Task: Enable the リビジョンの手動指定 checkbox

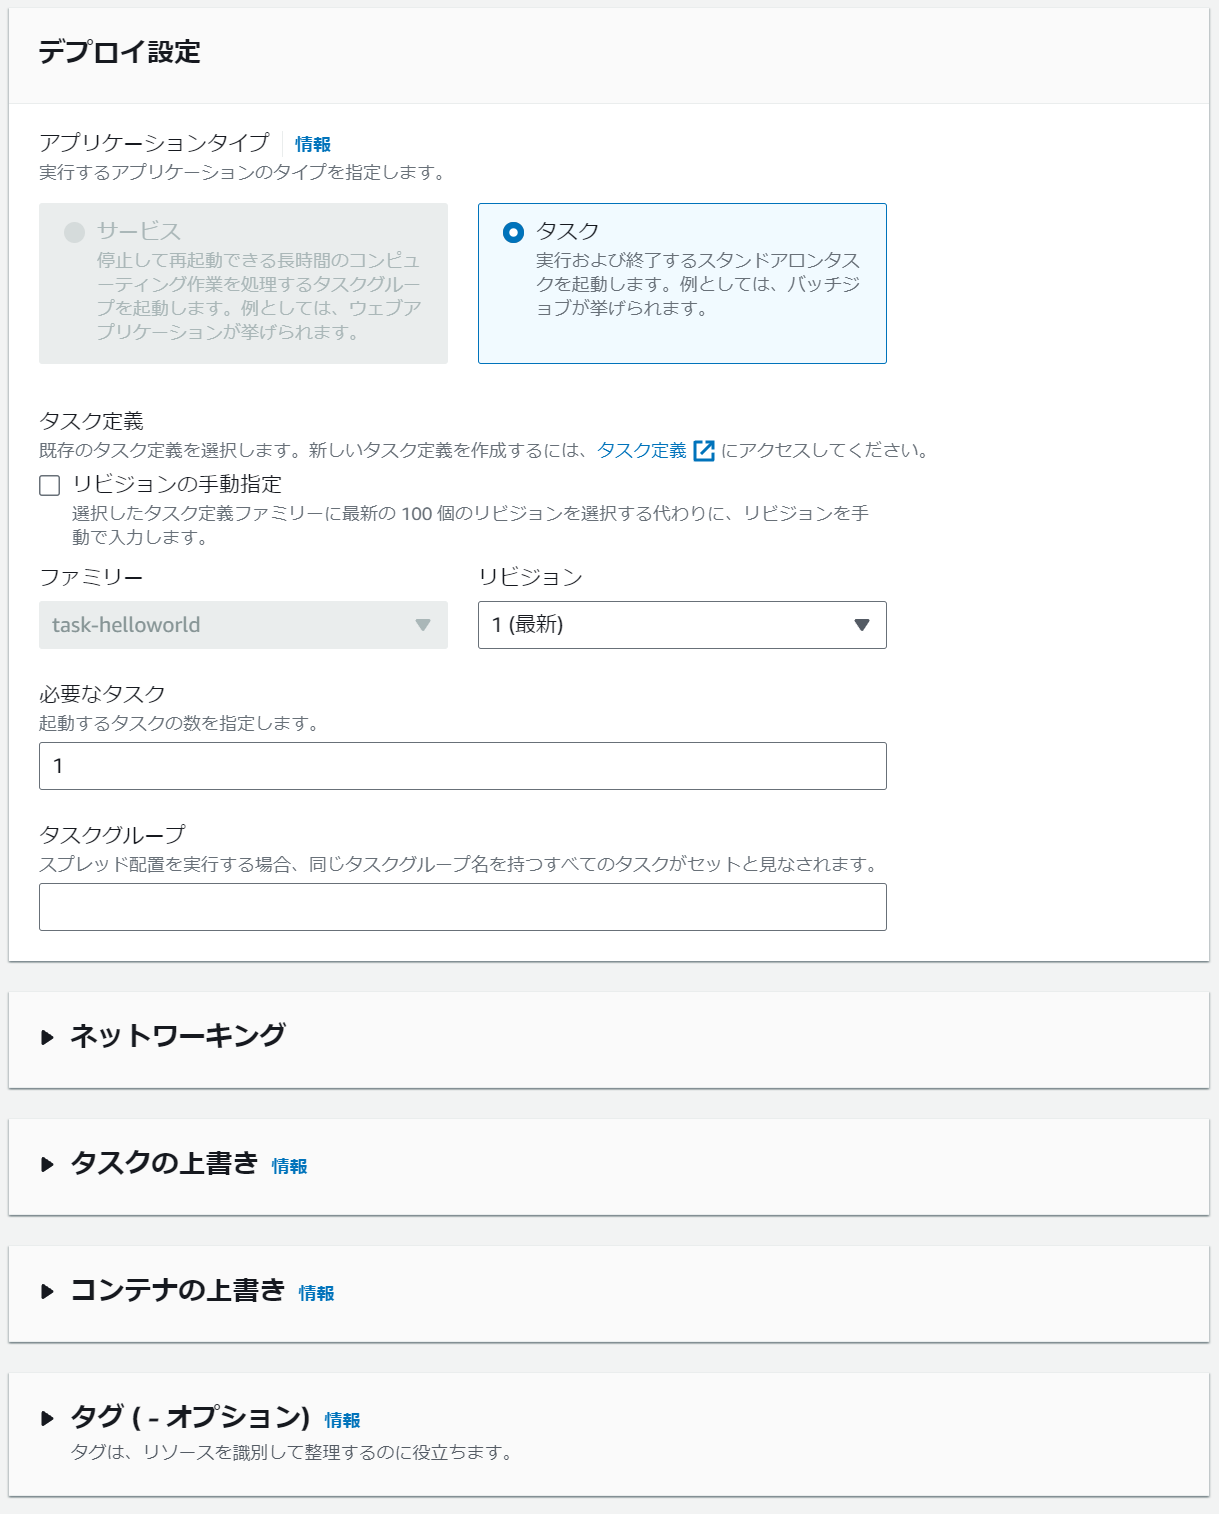Action: click(49, 485)
